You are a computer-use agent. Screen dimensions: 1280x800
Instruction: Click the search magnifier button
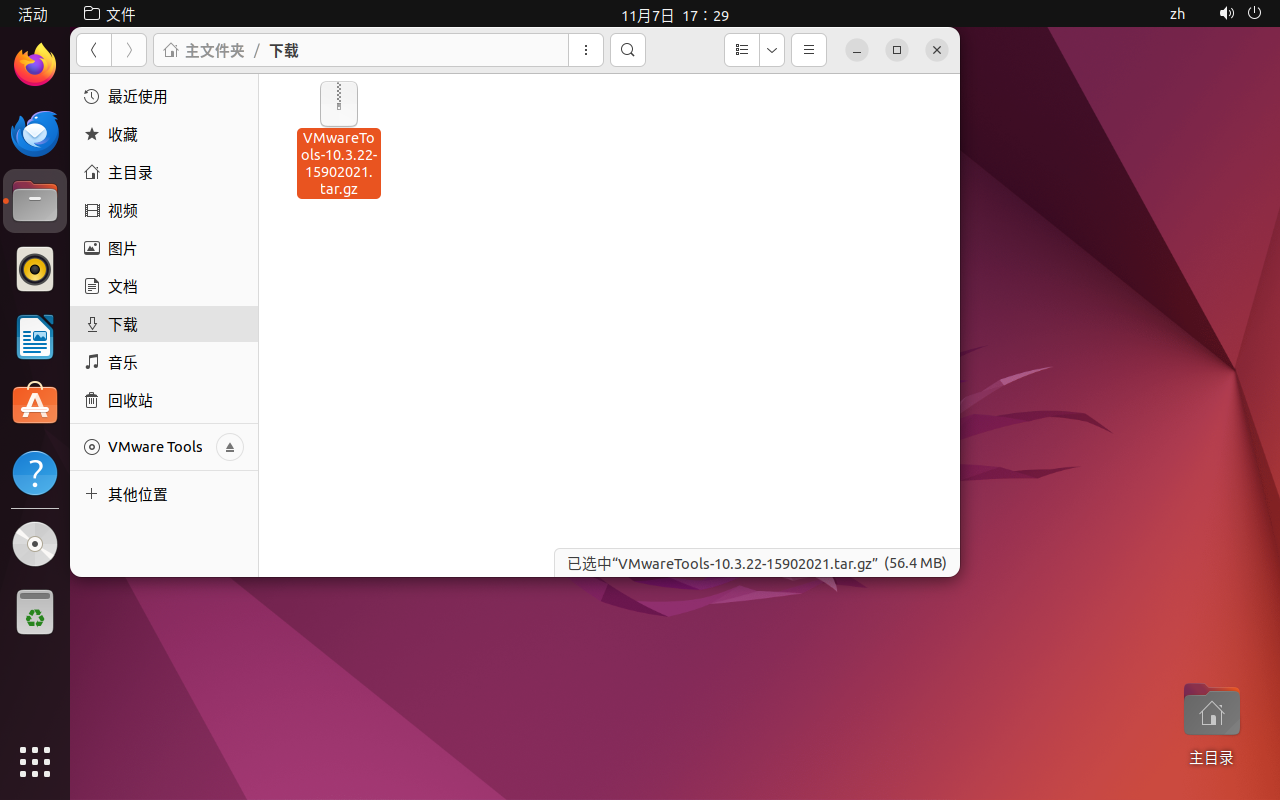coord(627,50)
